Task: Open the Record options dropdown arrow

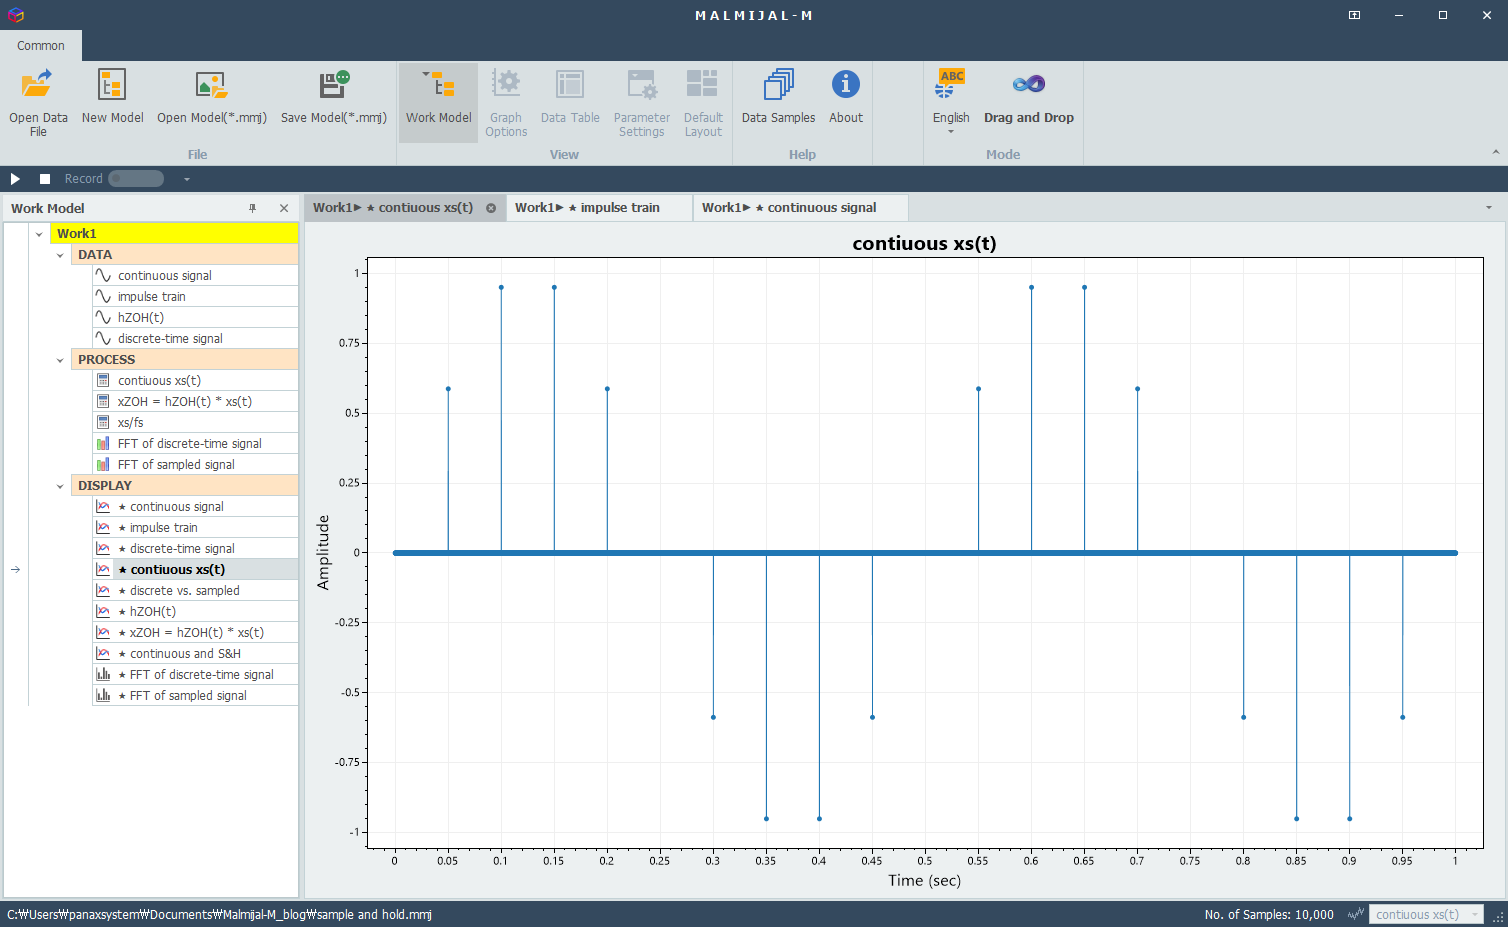Action: click(186, 179)
